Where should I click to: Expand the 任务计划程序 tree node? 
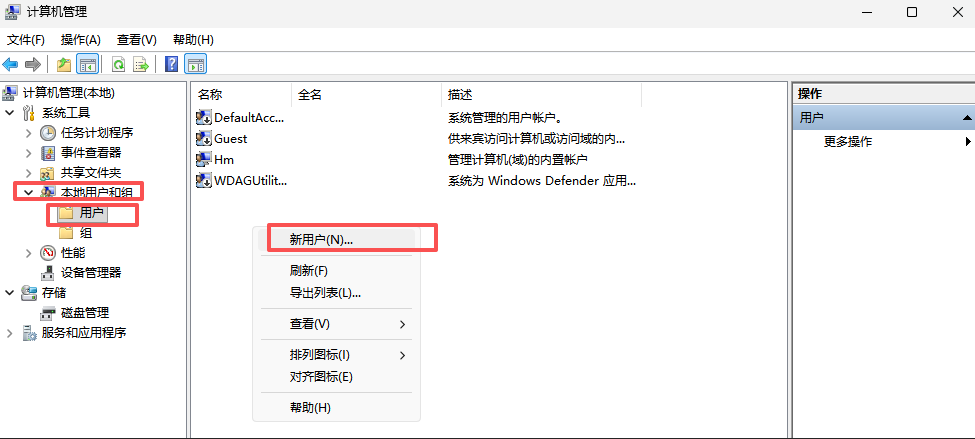(28, 133)
